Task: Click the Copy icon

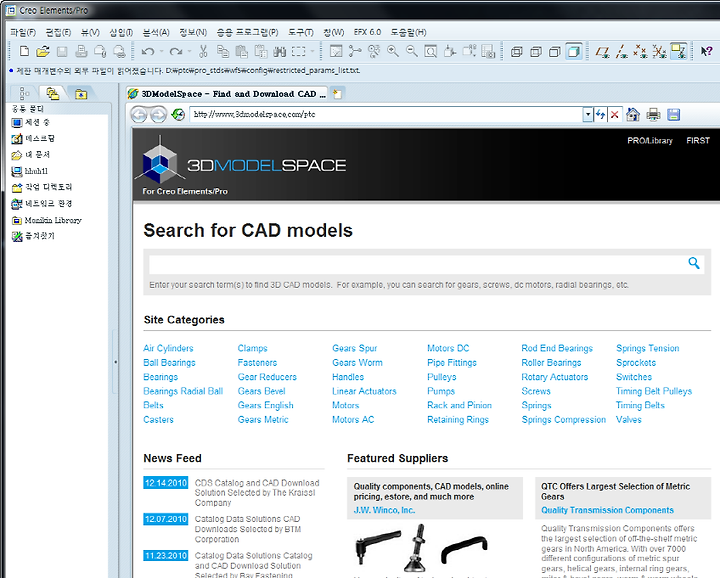Action: [x=223, y=51]
